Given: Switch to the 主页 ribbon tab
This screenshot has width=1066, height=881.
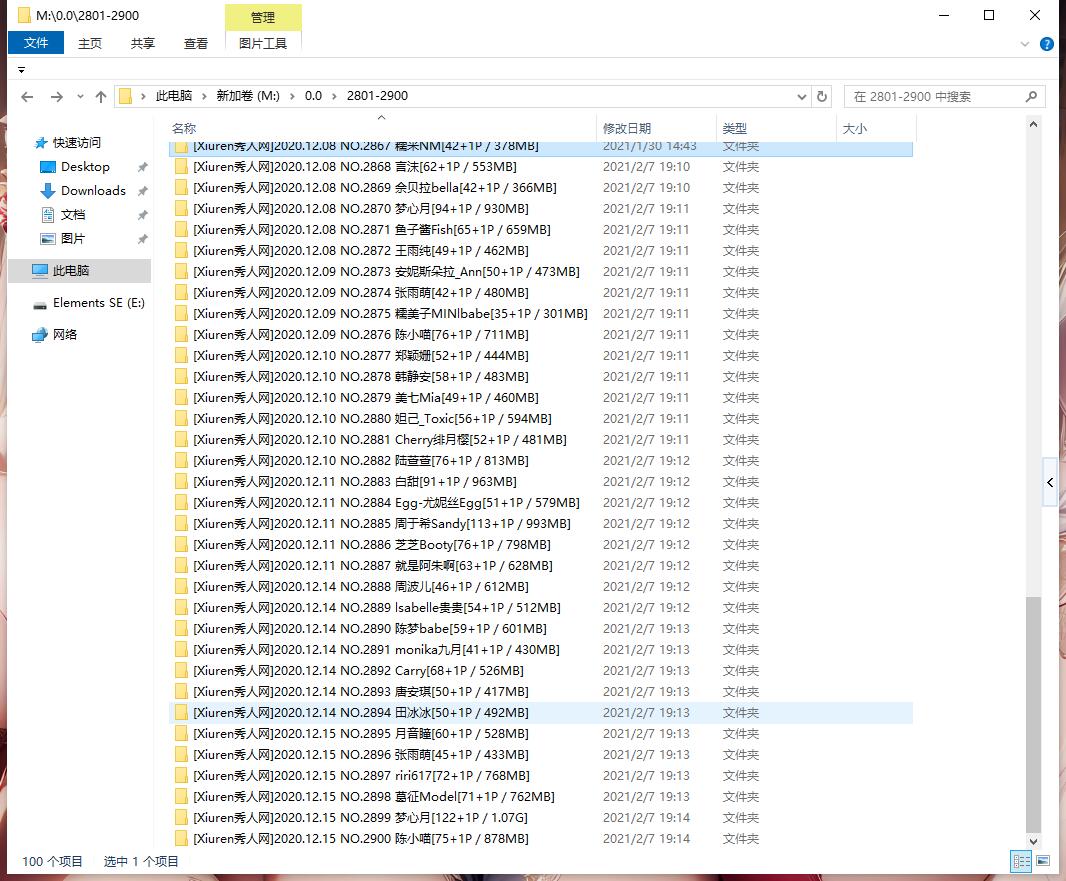Looking at the screenshot, I should (90, 44).
